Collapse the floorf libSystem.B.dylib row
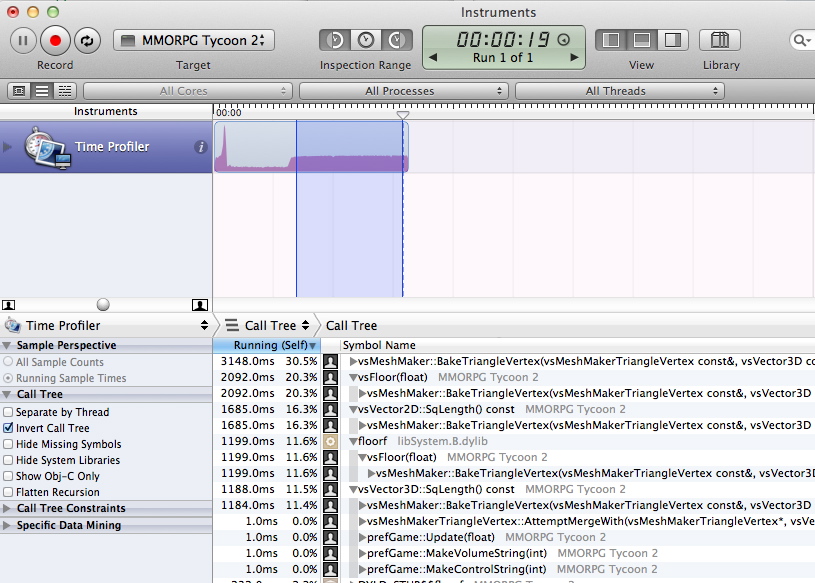This screenshot has width=815, height=583. (353, 442)
